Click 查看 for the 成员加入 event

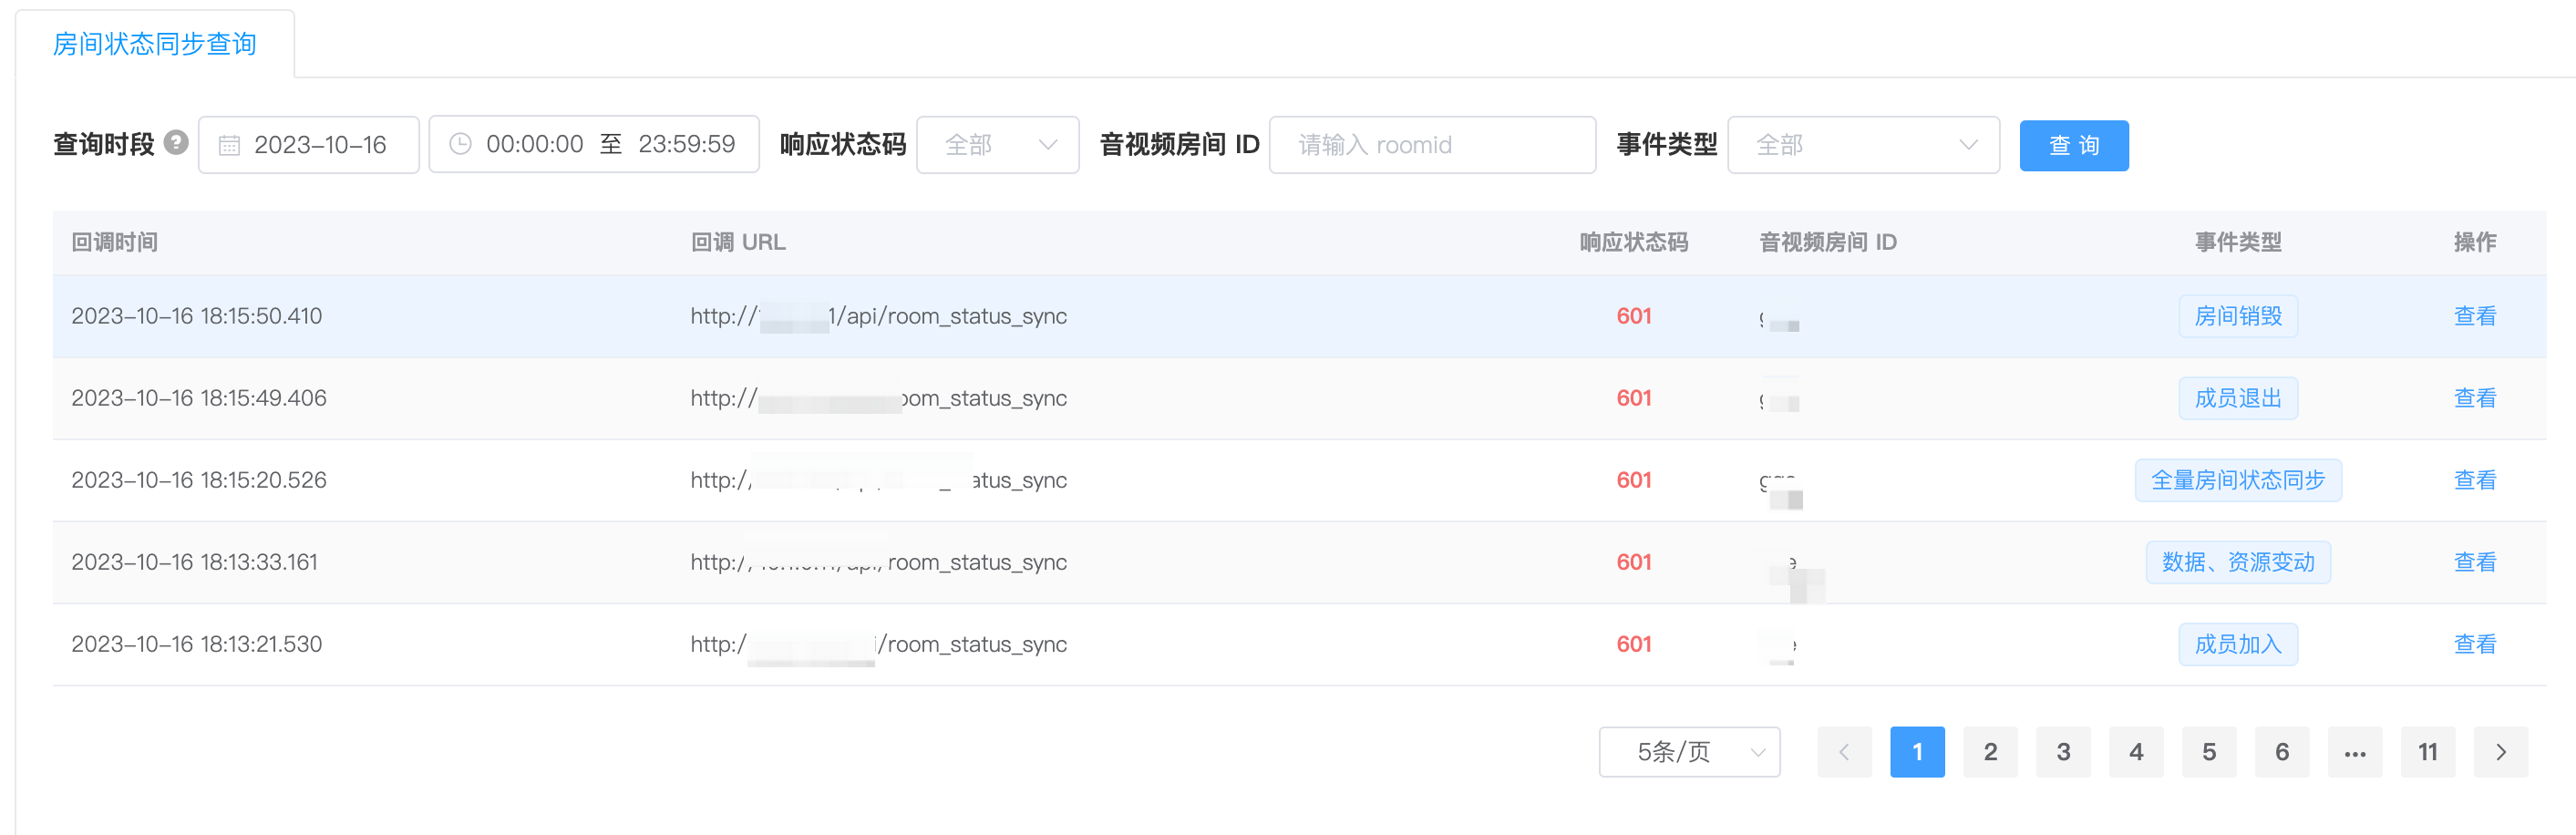click(2474, 644)
